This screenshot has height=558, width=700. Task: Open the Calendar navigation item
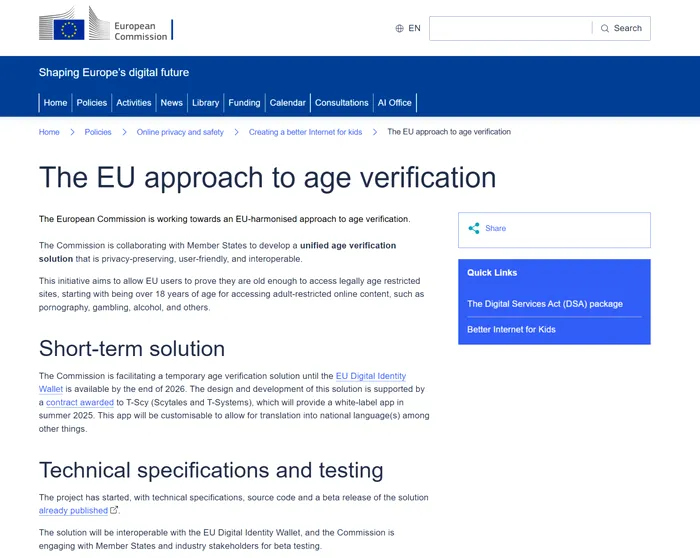288,103
